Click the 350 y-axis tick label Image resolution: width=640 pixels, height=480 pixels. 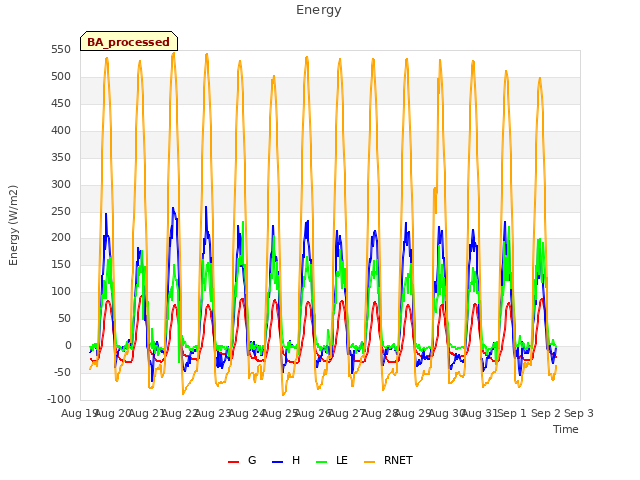coord(61,158)
